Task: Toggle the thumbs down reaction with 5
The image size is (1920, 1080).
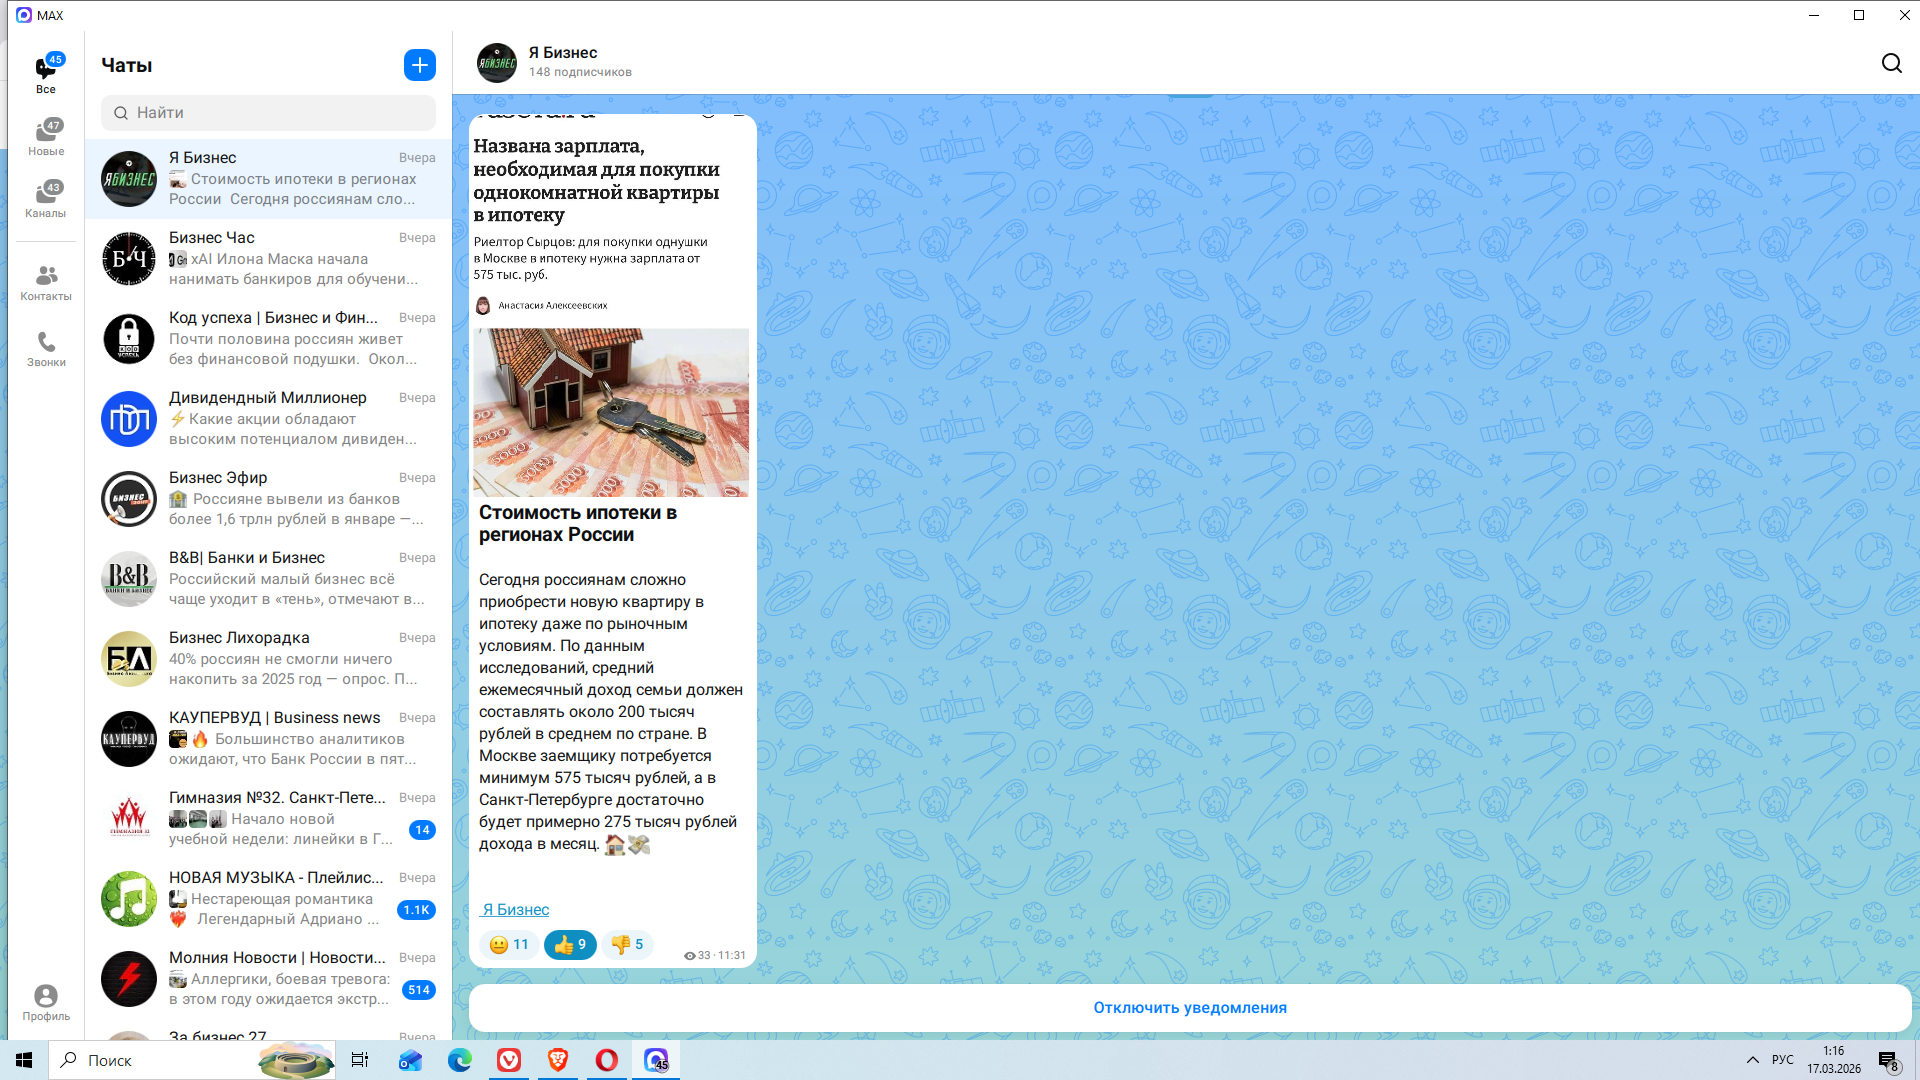Action: tap(627, 945)
